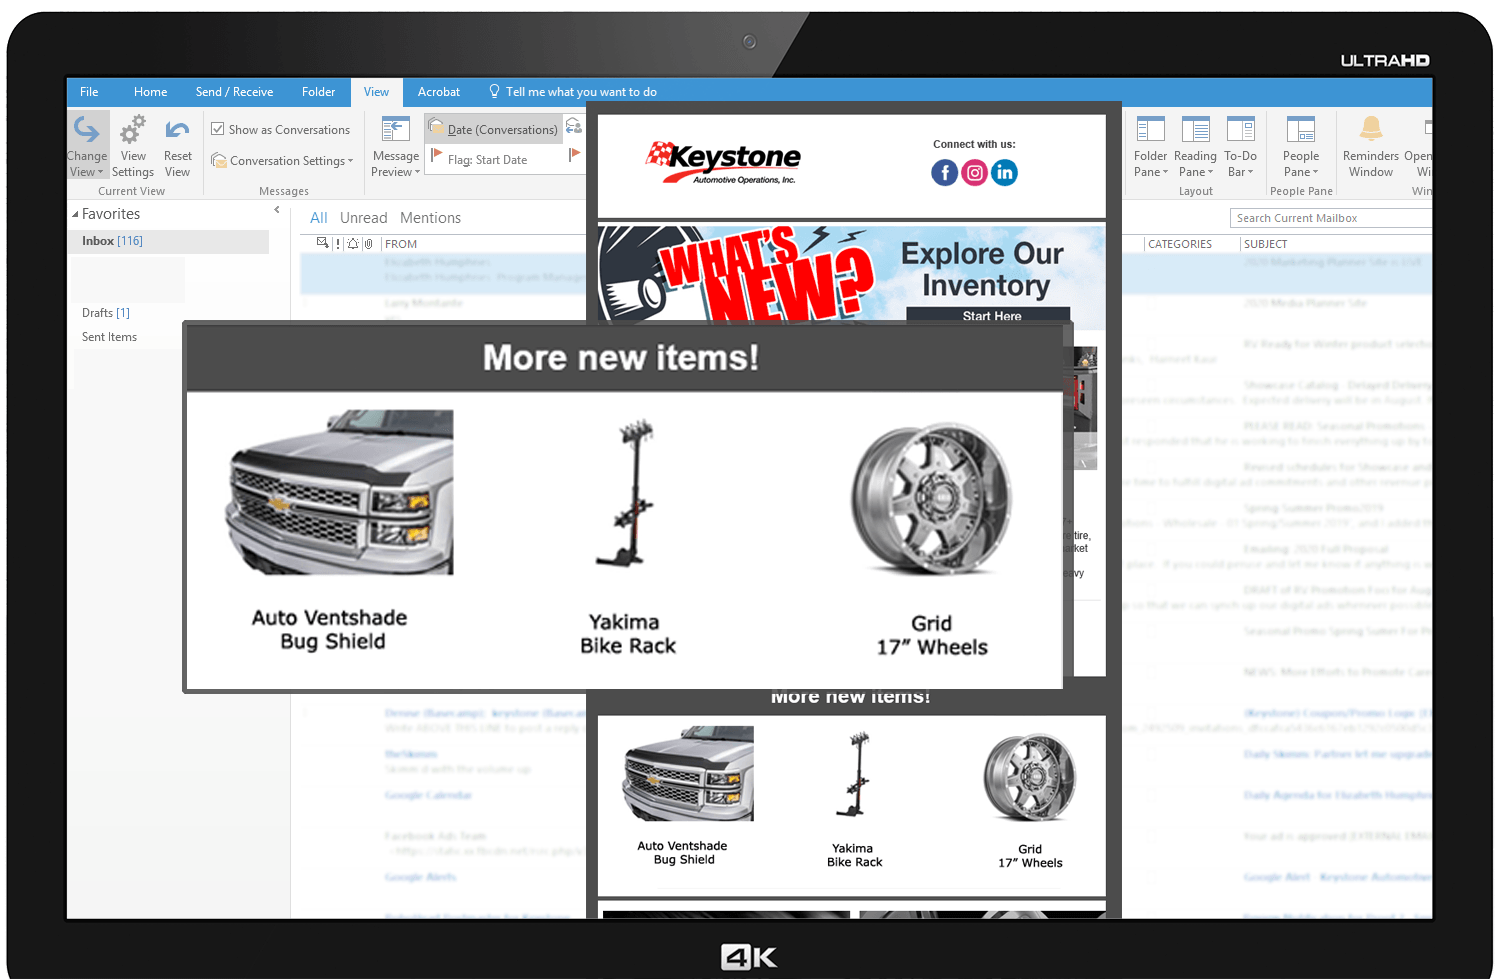Click the Flag: Start Date flag icon

436,156
